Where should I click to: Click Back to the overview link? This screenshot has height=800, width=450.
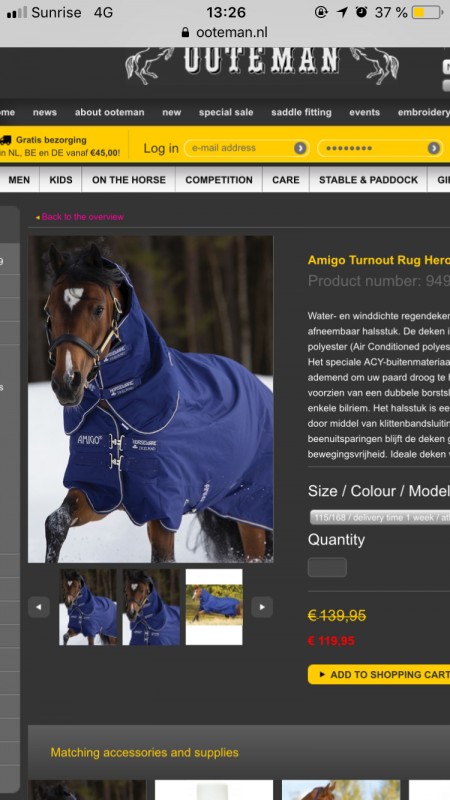point(80,217)
